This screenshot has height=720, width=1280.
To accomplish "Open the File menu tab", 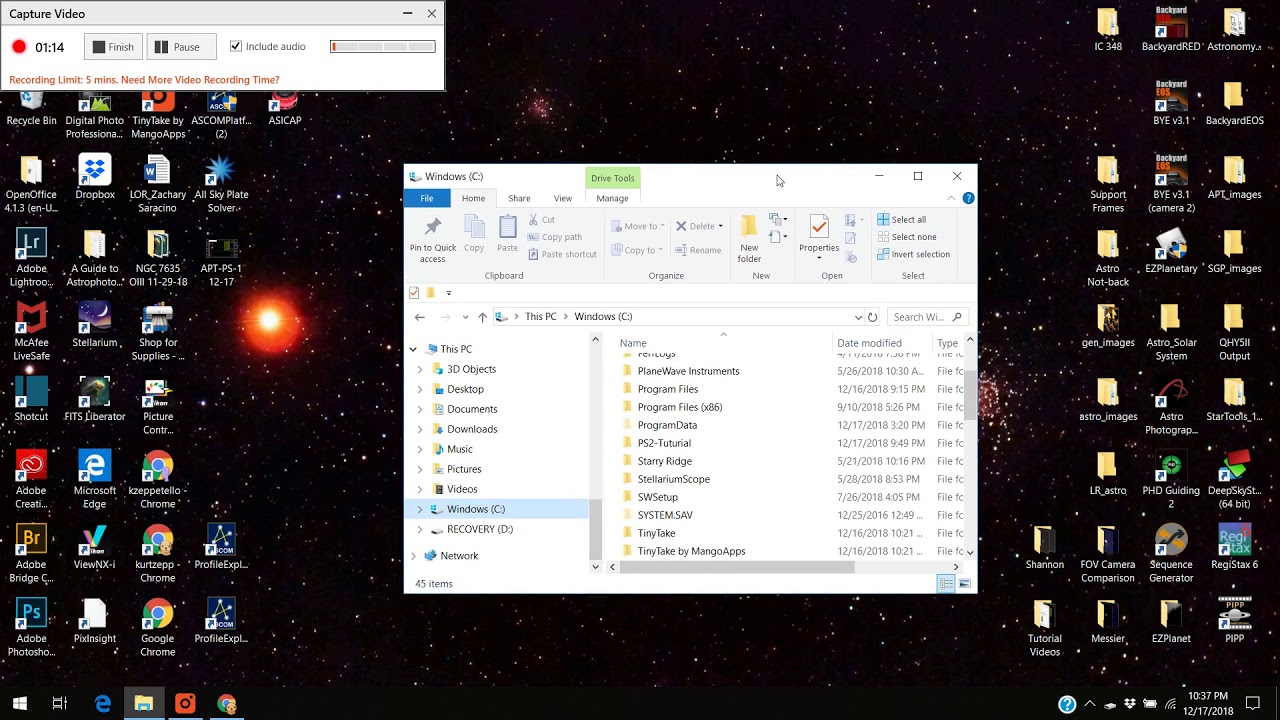I will [427, 198].
